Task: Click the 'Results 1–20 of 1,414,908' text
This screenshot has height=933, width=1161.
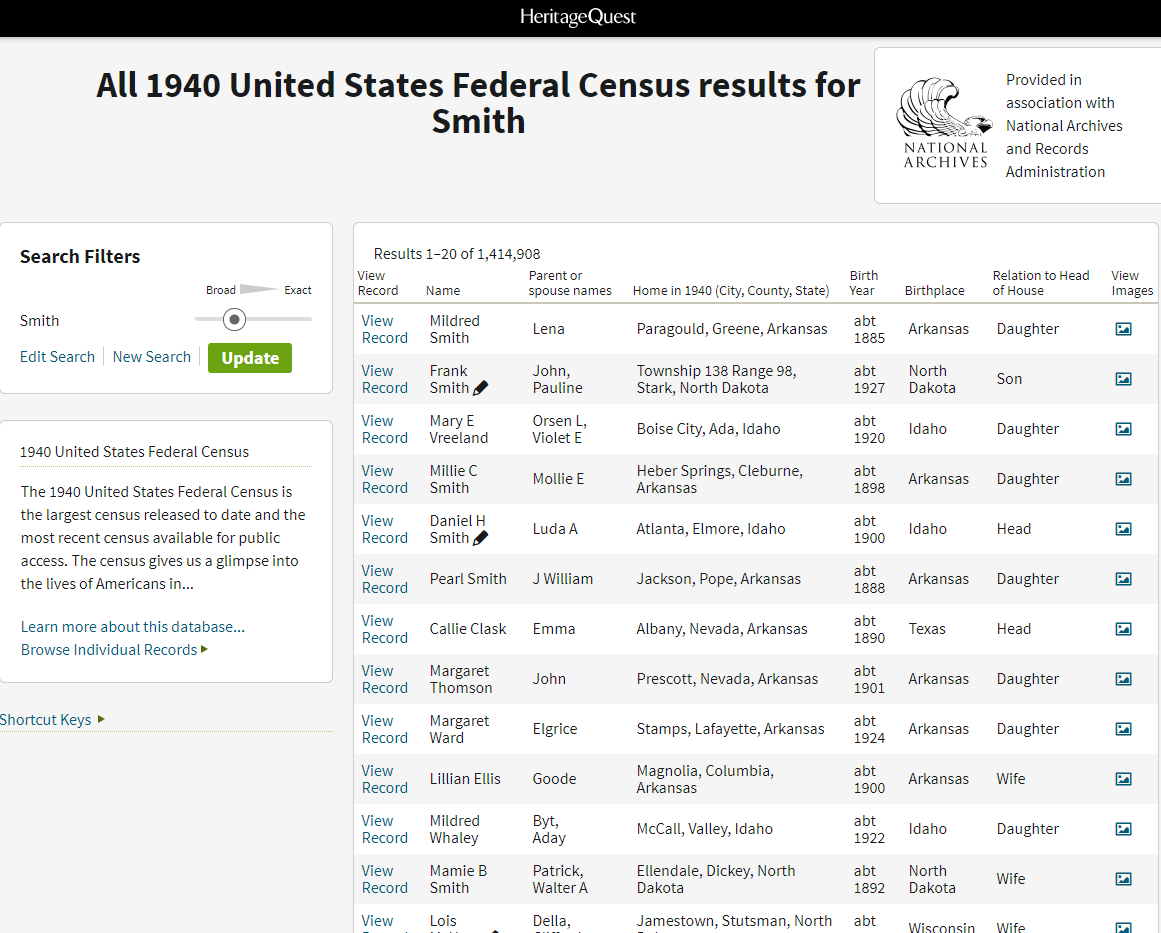Action: coord(457,254)
